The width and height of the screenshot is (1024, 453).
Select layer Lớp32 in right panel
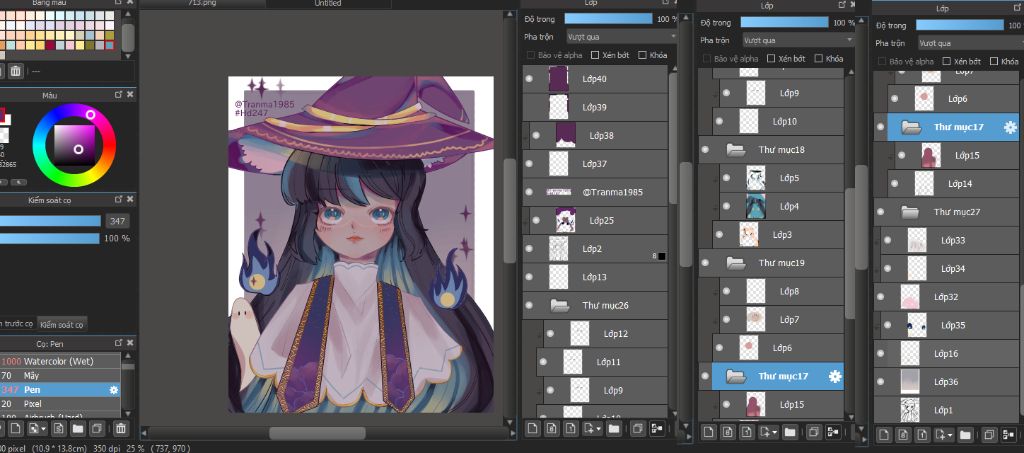click(946, 296)
